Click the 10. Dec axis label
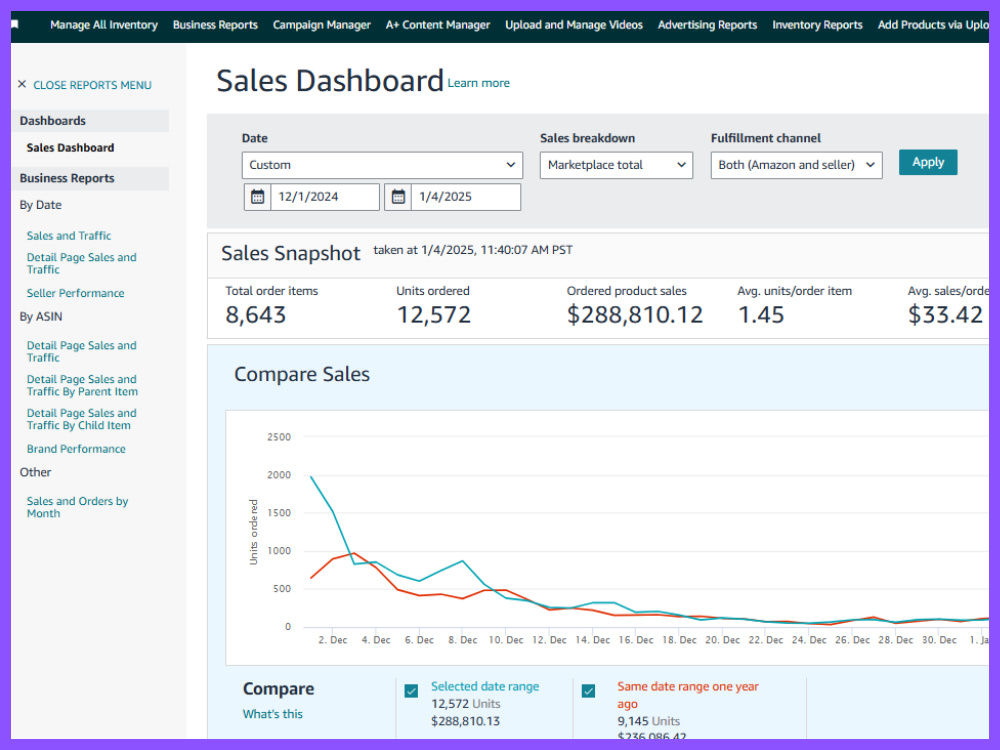Screen dimensions: 1000x750 pos(506,640)
